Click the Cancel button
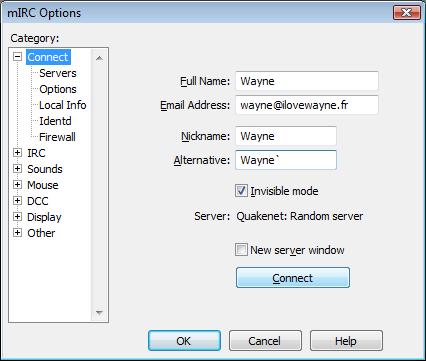This screenshot has height=361, width=426. (x=265, y=341)
